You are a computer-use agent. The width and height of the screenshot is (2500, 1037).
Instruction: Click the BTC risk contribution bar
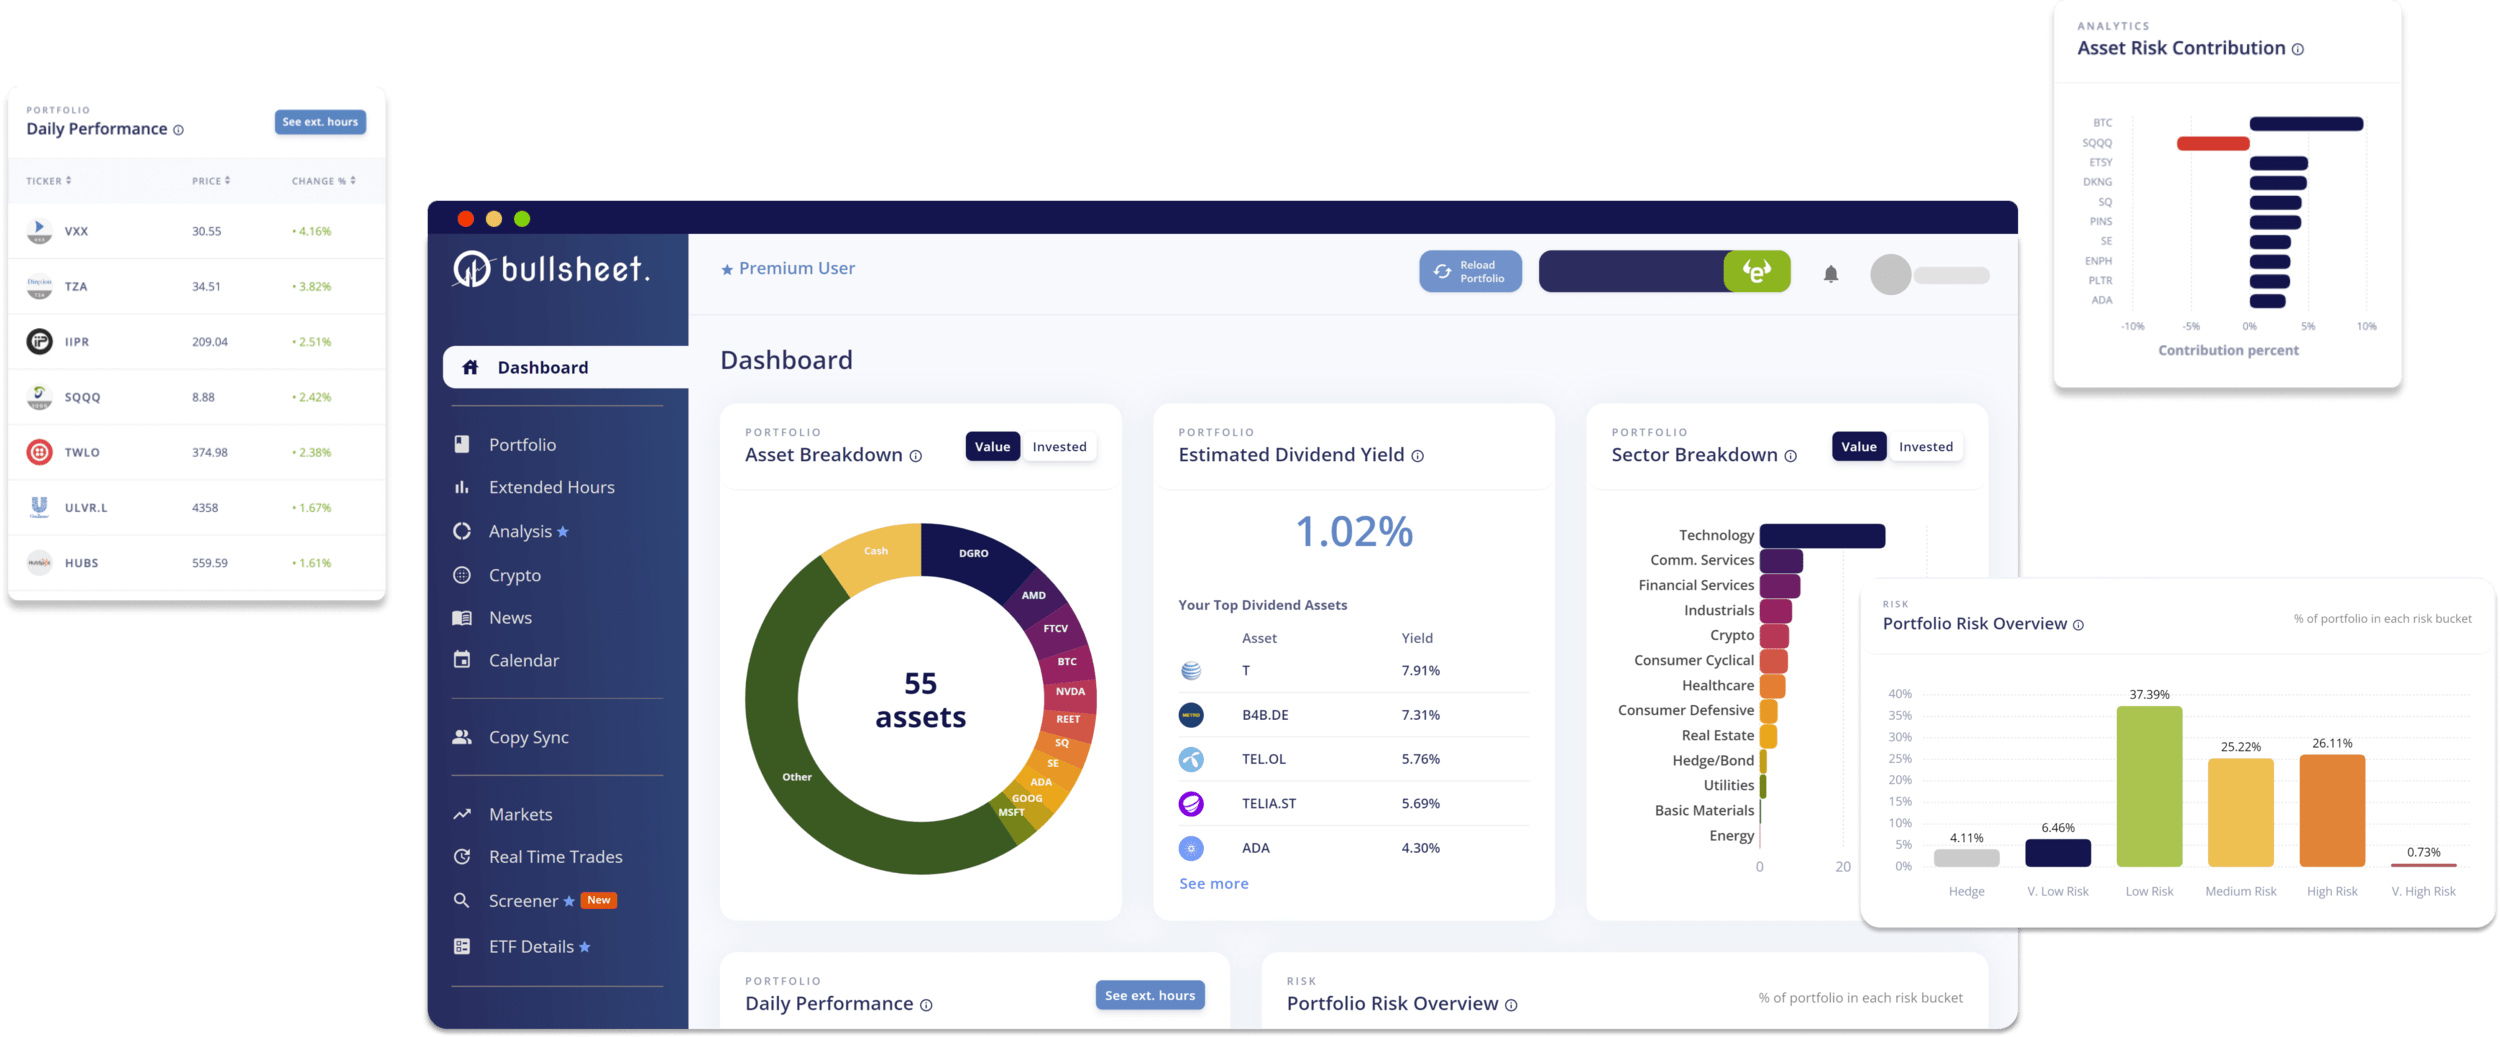pyautogui.click(x=2306, y=124)
